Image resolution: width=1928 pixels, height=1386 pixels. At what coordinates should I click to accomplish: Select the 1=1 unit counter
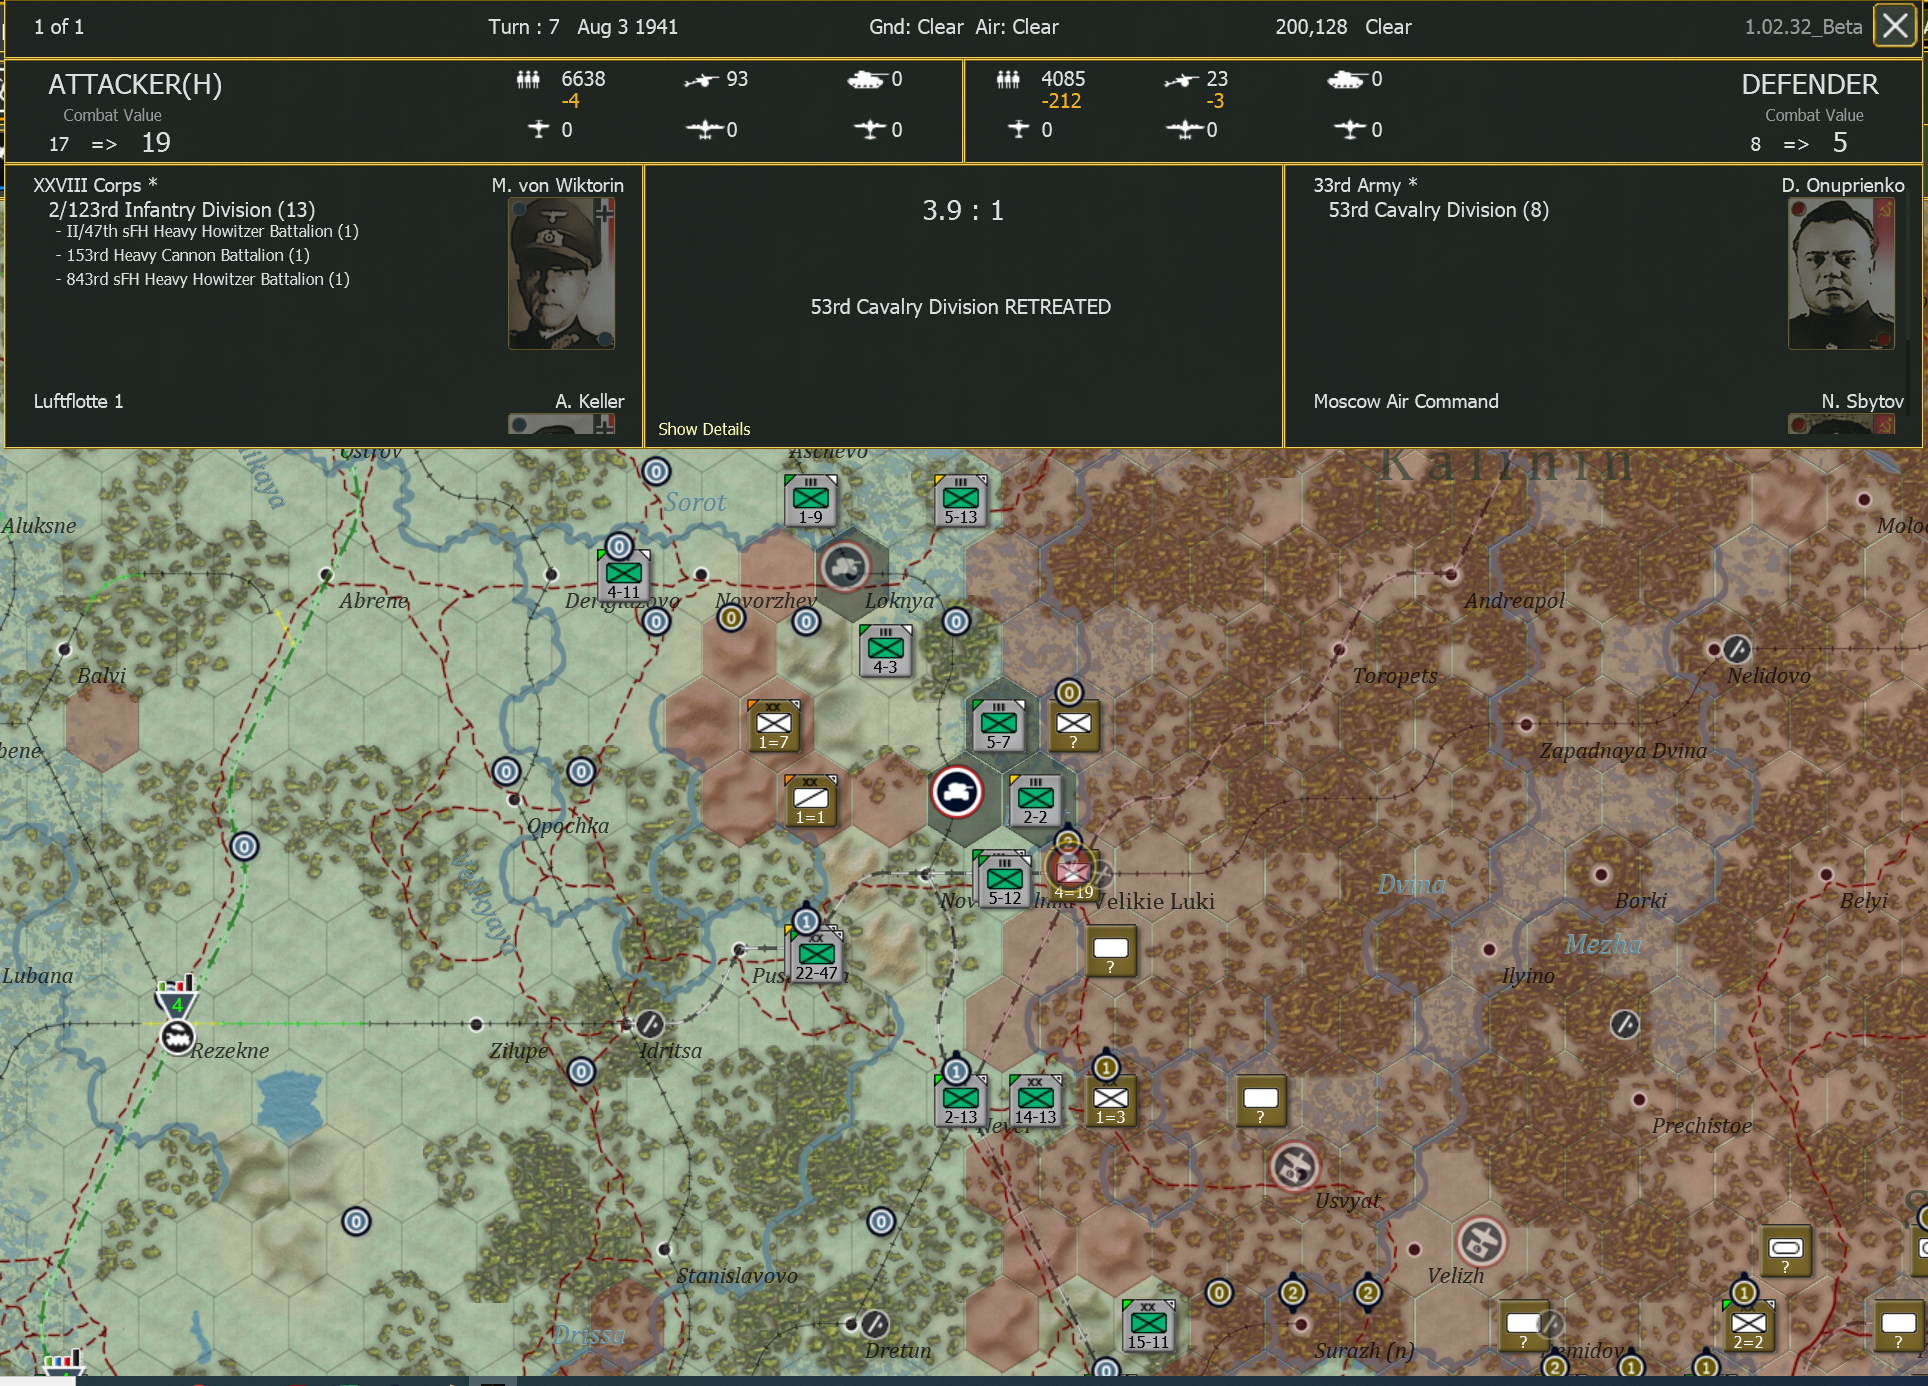(x=811, y=800)
